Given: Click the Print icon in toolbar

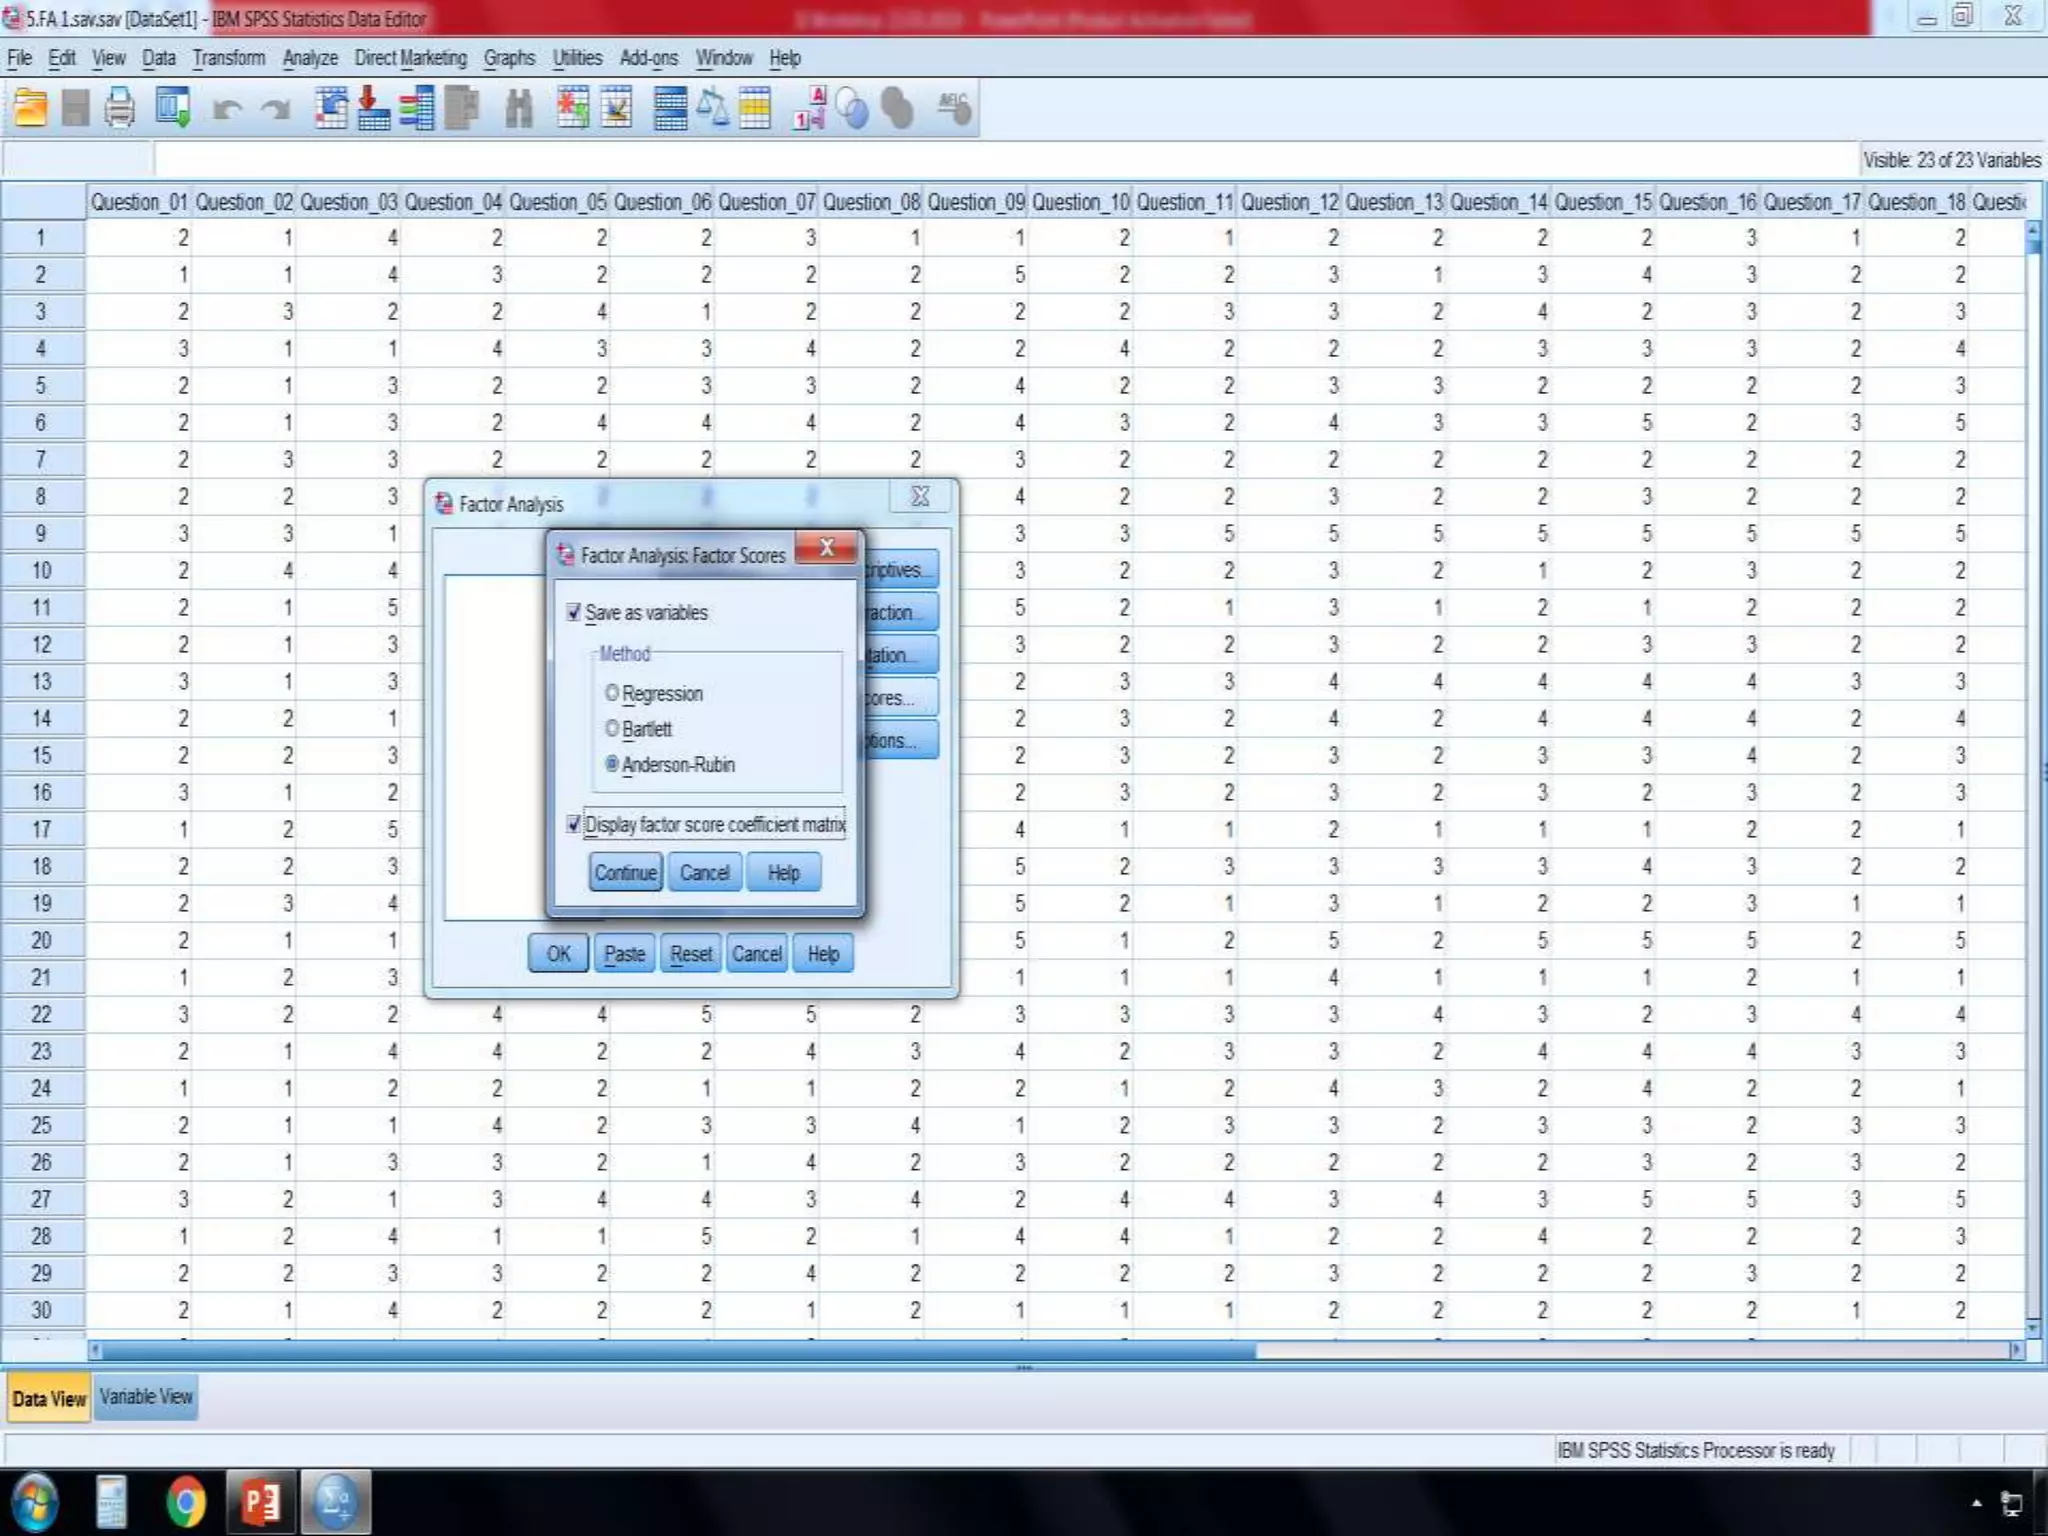Looking at the screenshot, I should coord(120,108).
